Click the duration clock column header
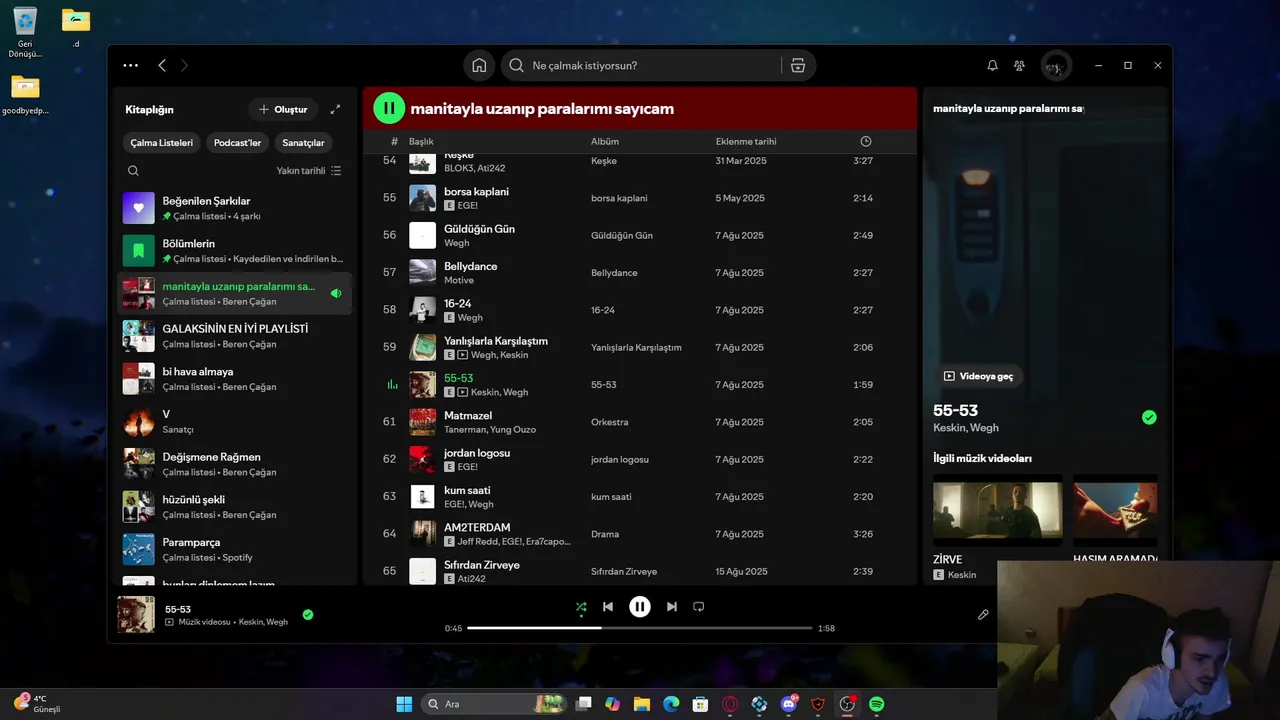1280x720 pixels. [866, 141]
